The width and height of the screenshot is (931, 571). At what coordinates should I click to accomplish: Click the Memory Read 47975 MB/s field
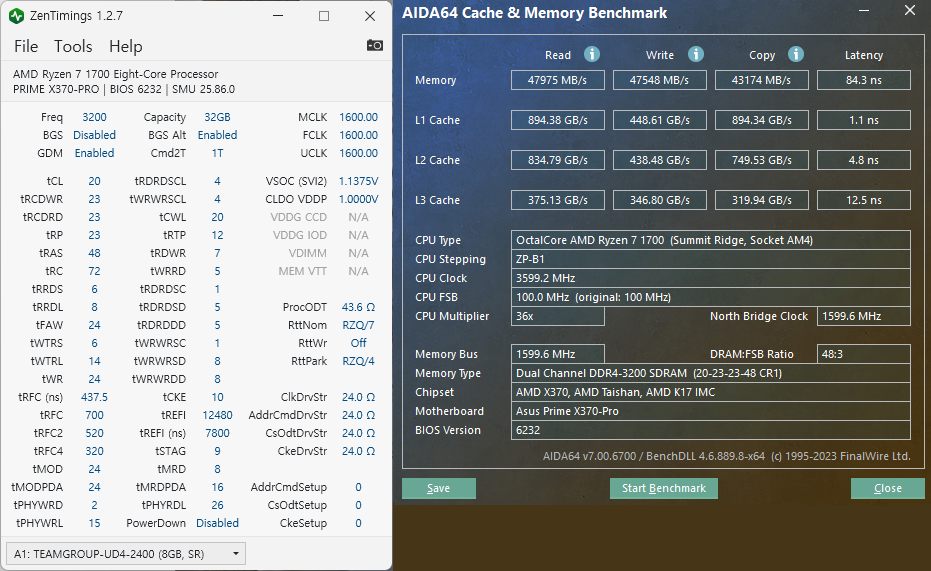[558, 80]
